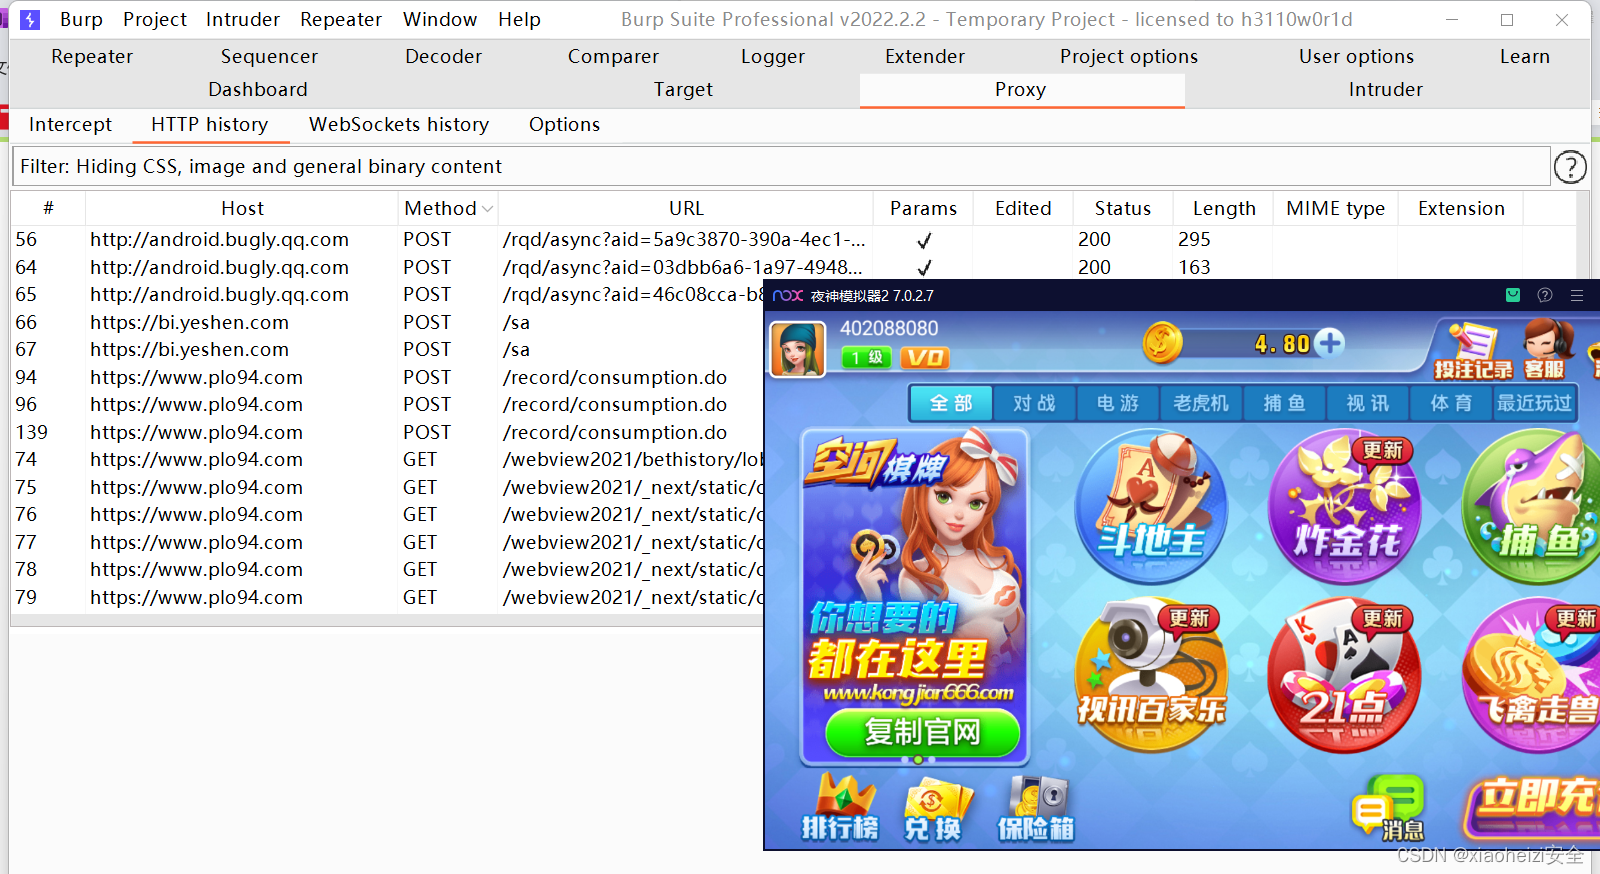Select the 电游 game category tab
This screenshot has height=874, width=1600.
(x=1118, y=403)
